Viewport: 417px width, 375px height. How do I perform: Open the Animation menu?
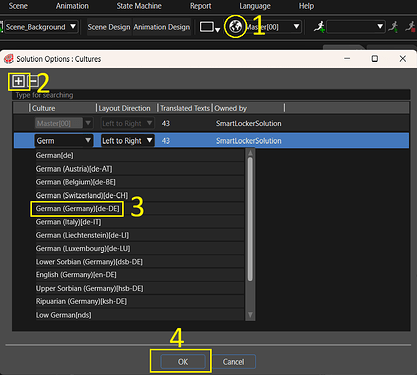pos(72,6)
